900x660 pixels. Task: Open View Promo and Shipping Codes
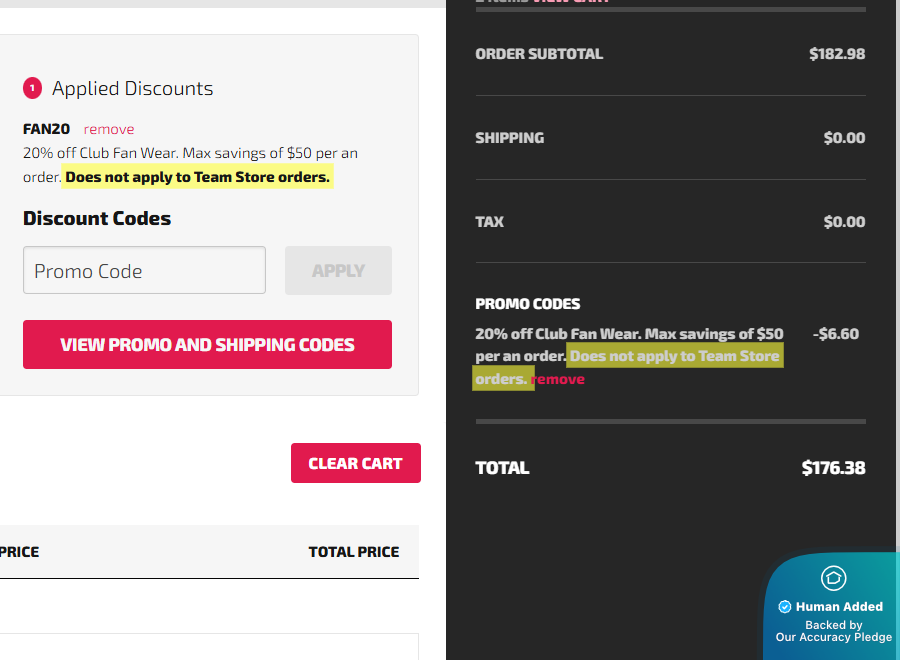207,345
